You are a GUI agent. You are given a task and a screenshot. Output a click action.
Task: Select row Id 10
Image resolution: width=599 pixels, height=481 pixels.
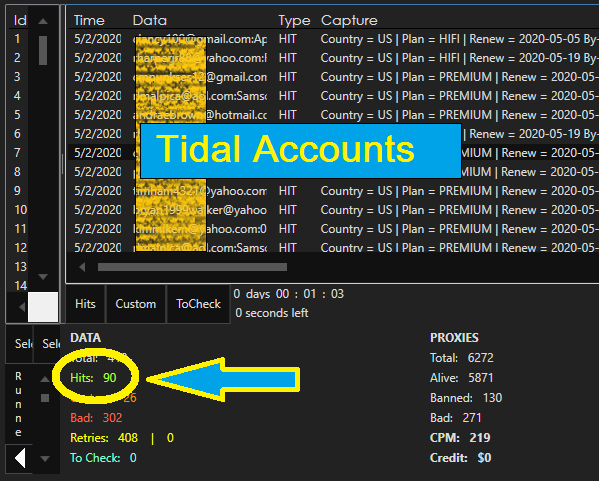coord(21,210)
